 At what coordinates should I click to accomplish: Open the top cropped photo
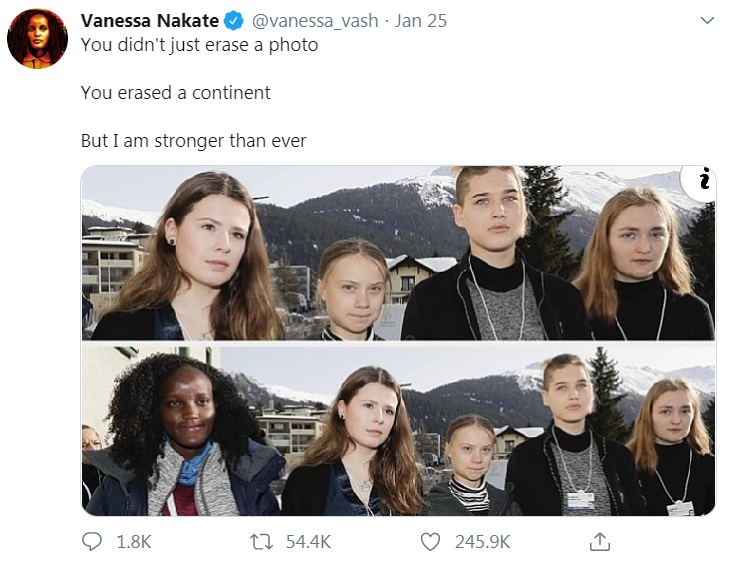(x=397, y=254)
